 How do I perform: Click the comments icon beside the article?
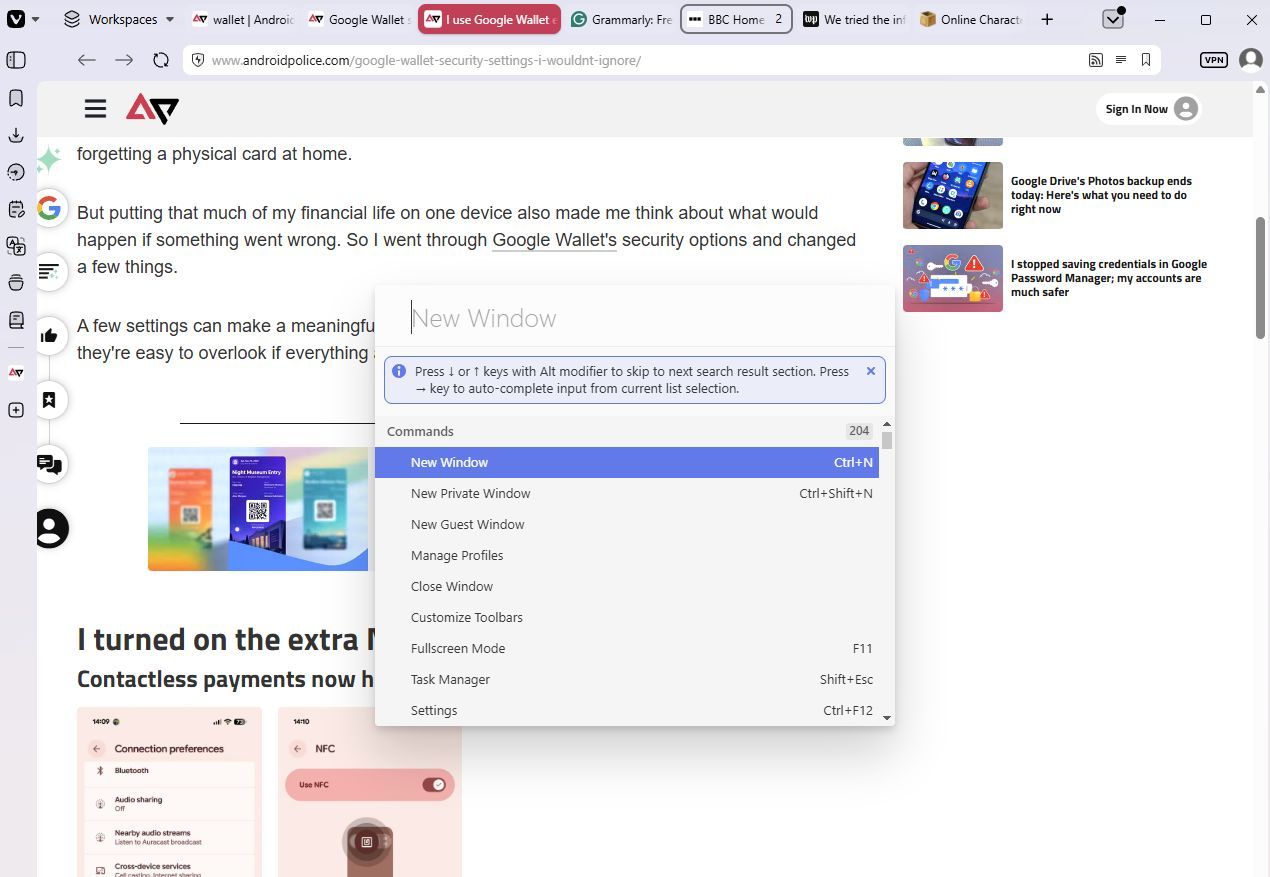click(x=49, y=464)
